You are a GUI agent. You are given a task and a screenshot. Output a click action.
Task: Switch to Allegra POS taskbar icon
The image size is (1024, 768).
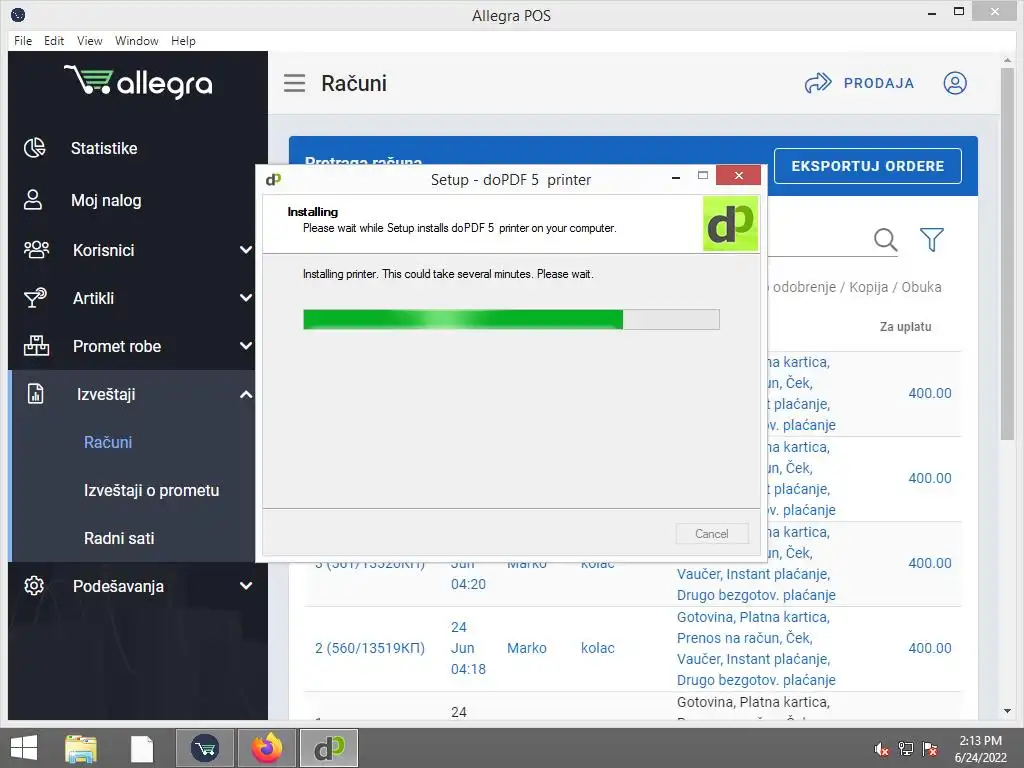[x=205, y=748]
